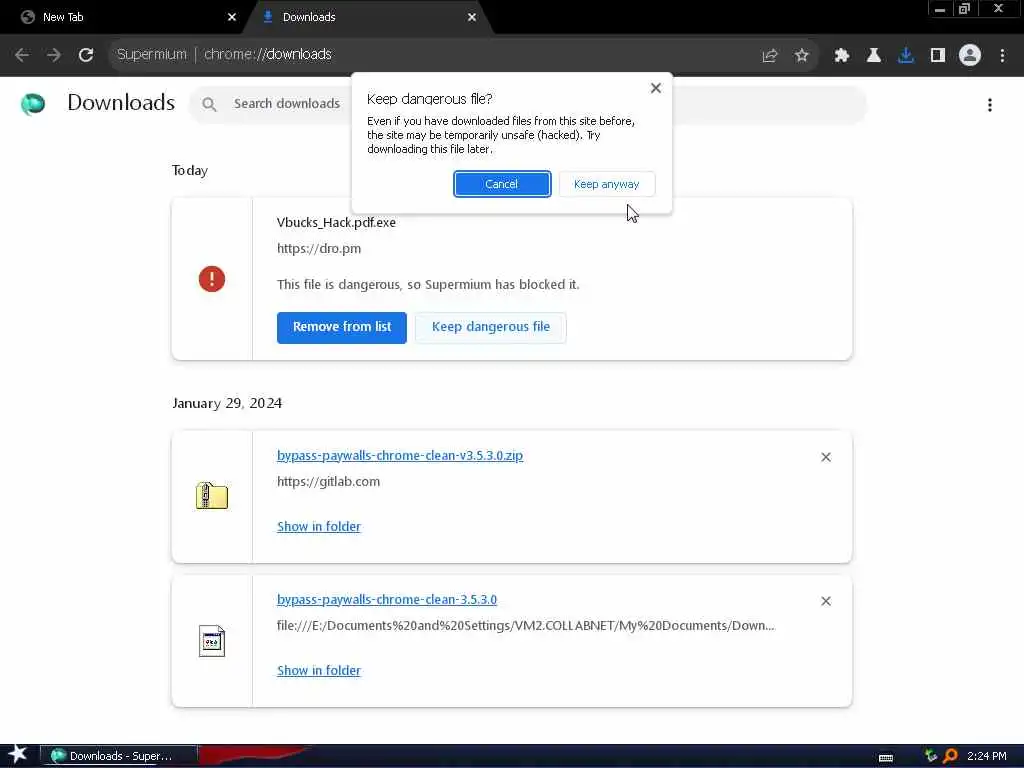
Task: Close the New Tab tab
Action: pos(232,17)
